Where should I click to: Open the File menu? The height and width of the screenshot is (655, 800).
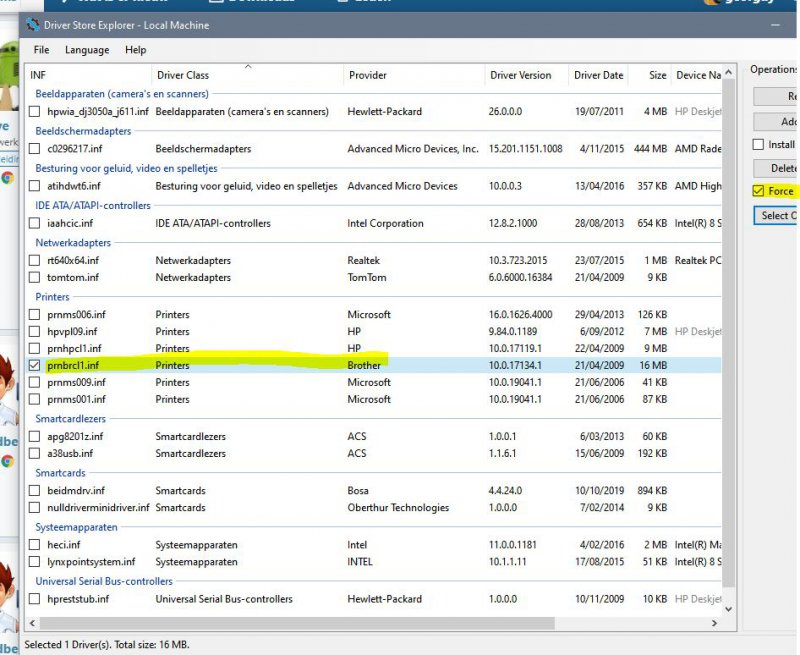[x=41, y=50]
